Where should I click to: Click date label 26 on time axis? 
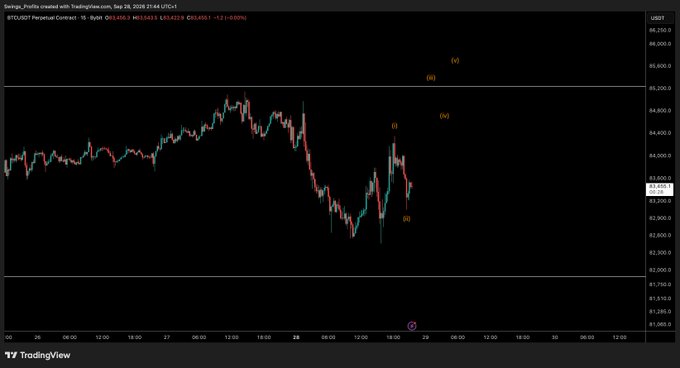coord(37,337)
